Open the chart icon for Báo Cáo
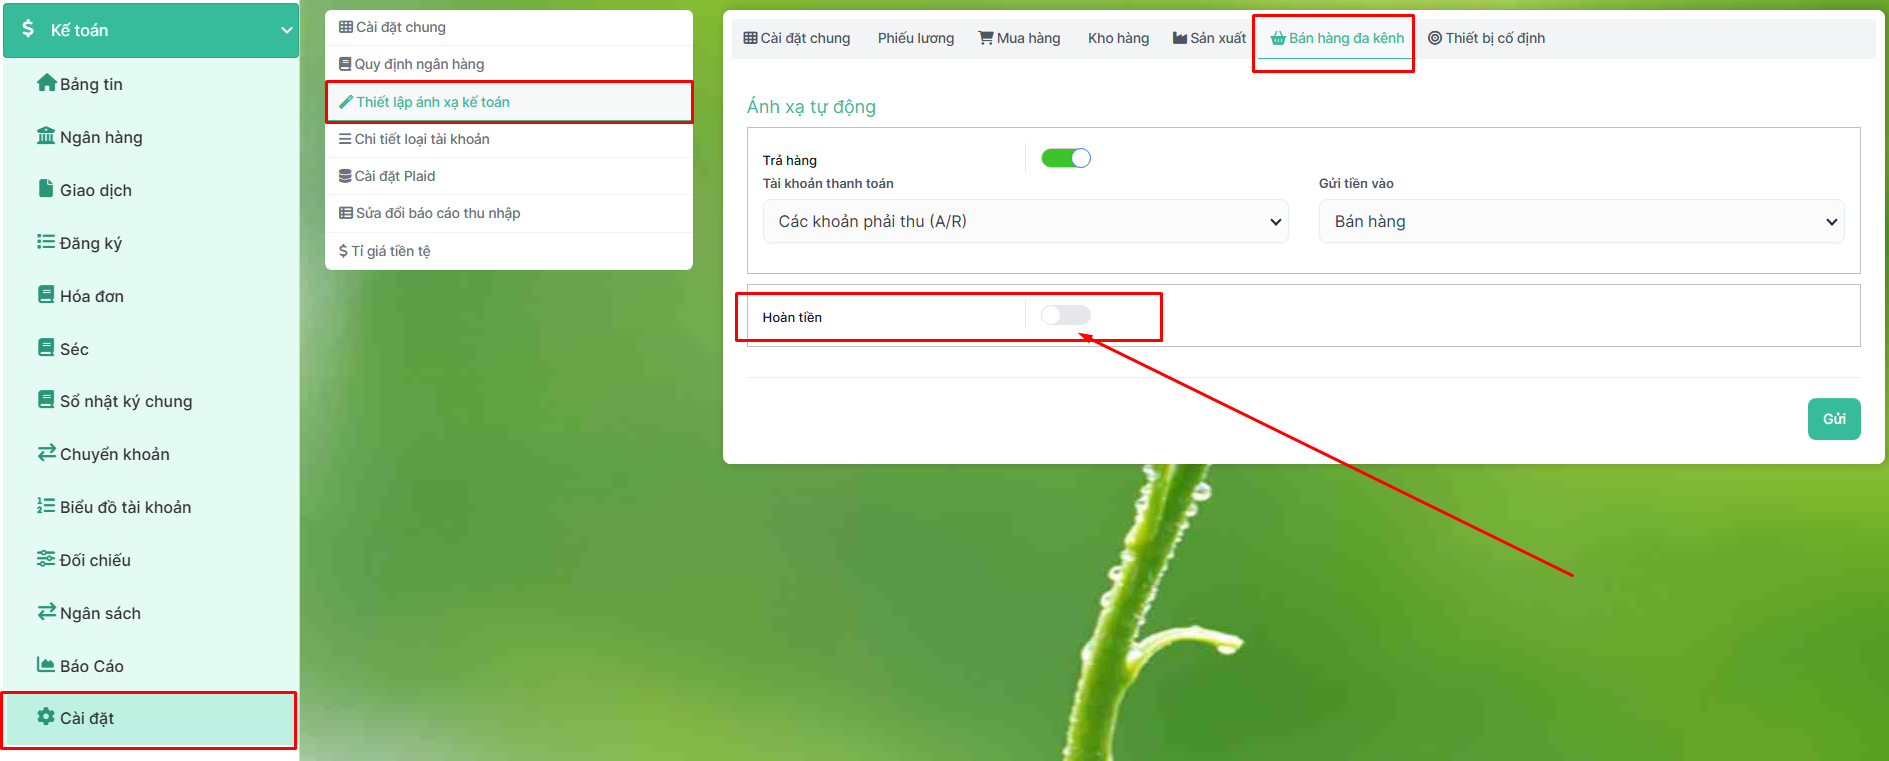Image resolution: width=1889 pixels, height=761 pixels. tap(46, 665)
